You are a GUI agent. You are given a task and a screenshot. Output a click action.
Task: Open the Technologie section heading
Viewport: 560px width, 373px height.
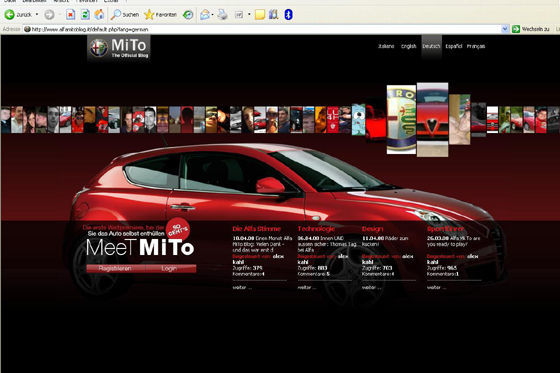[x=316, y=229]
